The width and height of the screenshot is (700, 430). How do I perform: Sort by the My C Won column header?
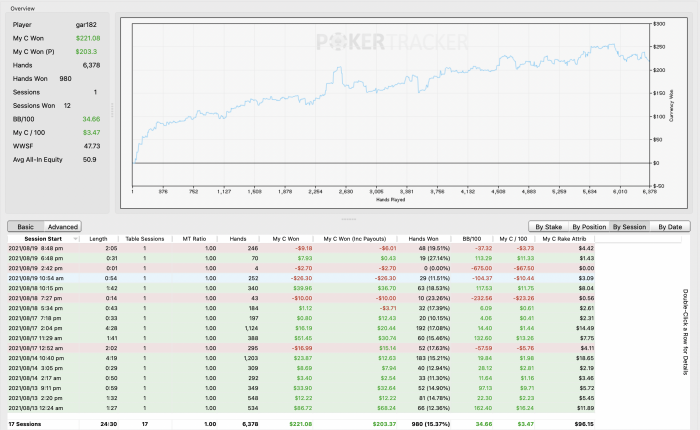(286, 239)
